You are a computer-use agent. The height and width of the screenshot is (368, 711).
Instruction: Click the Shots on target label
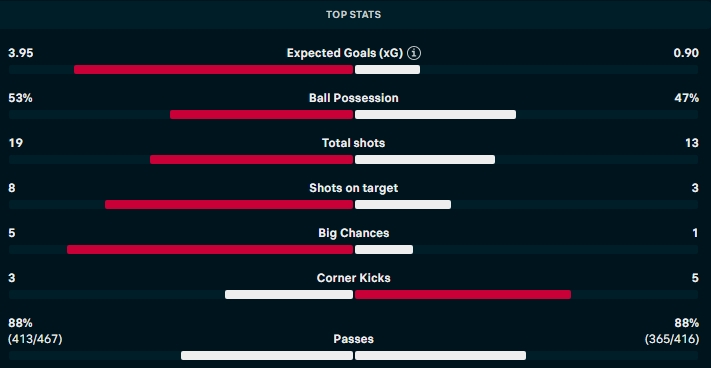[354, 188]
